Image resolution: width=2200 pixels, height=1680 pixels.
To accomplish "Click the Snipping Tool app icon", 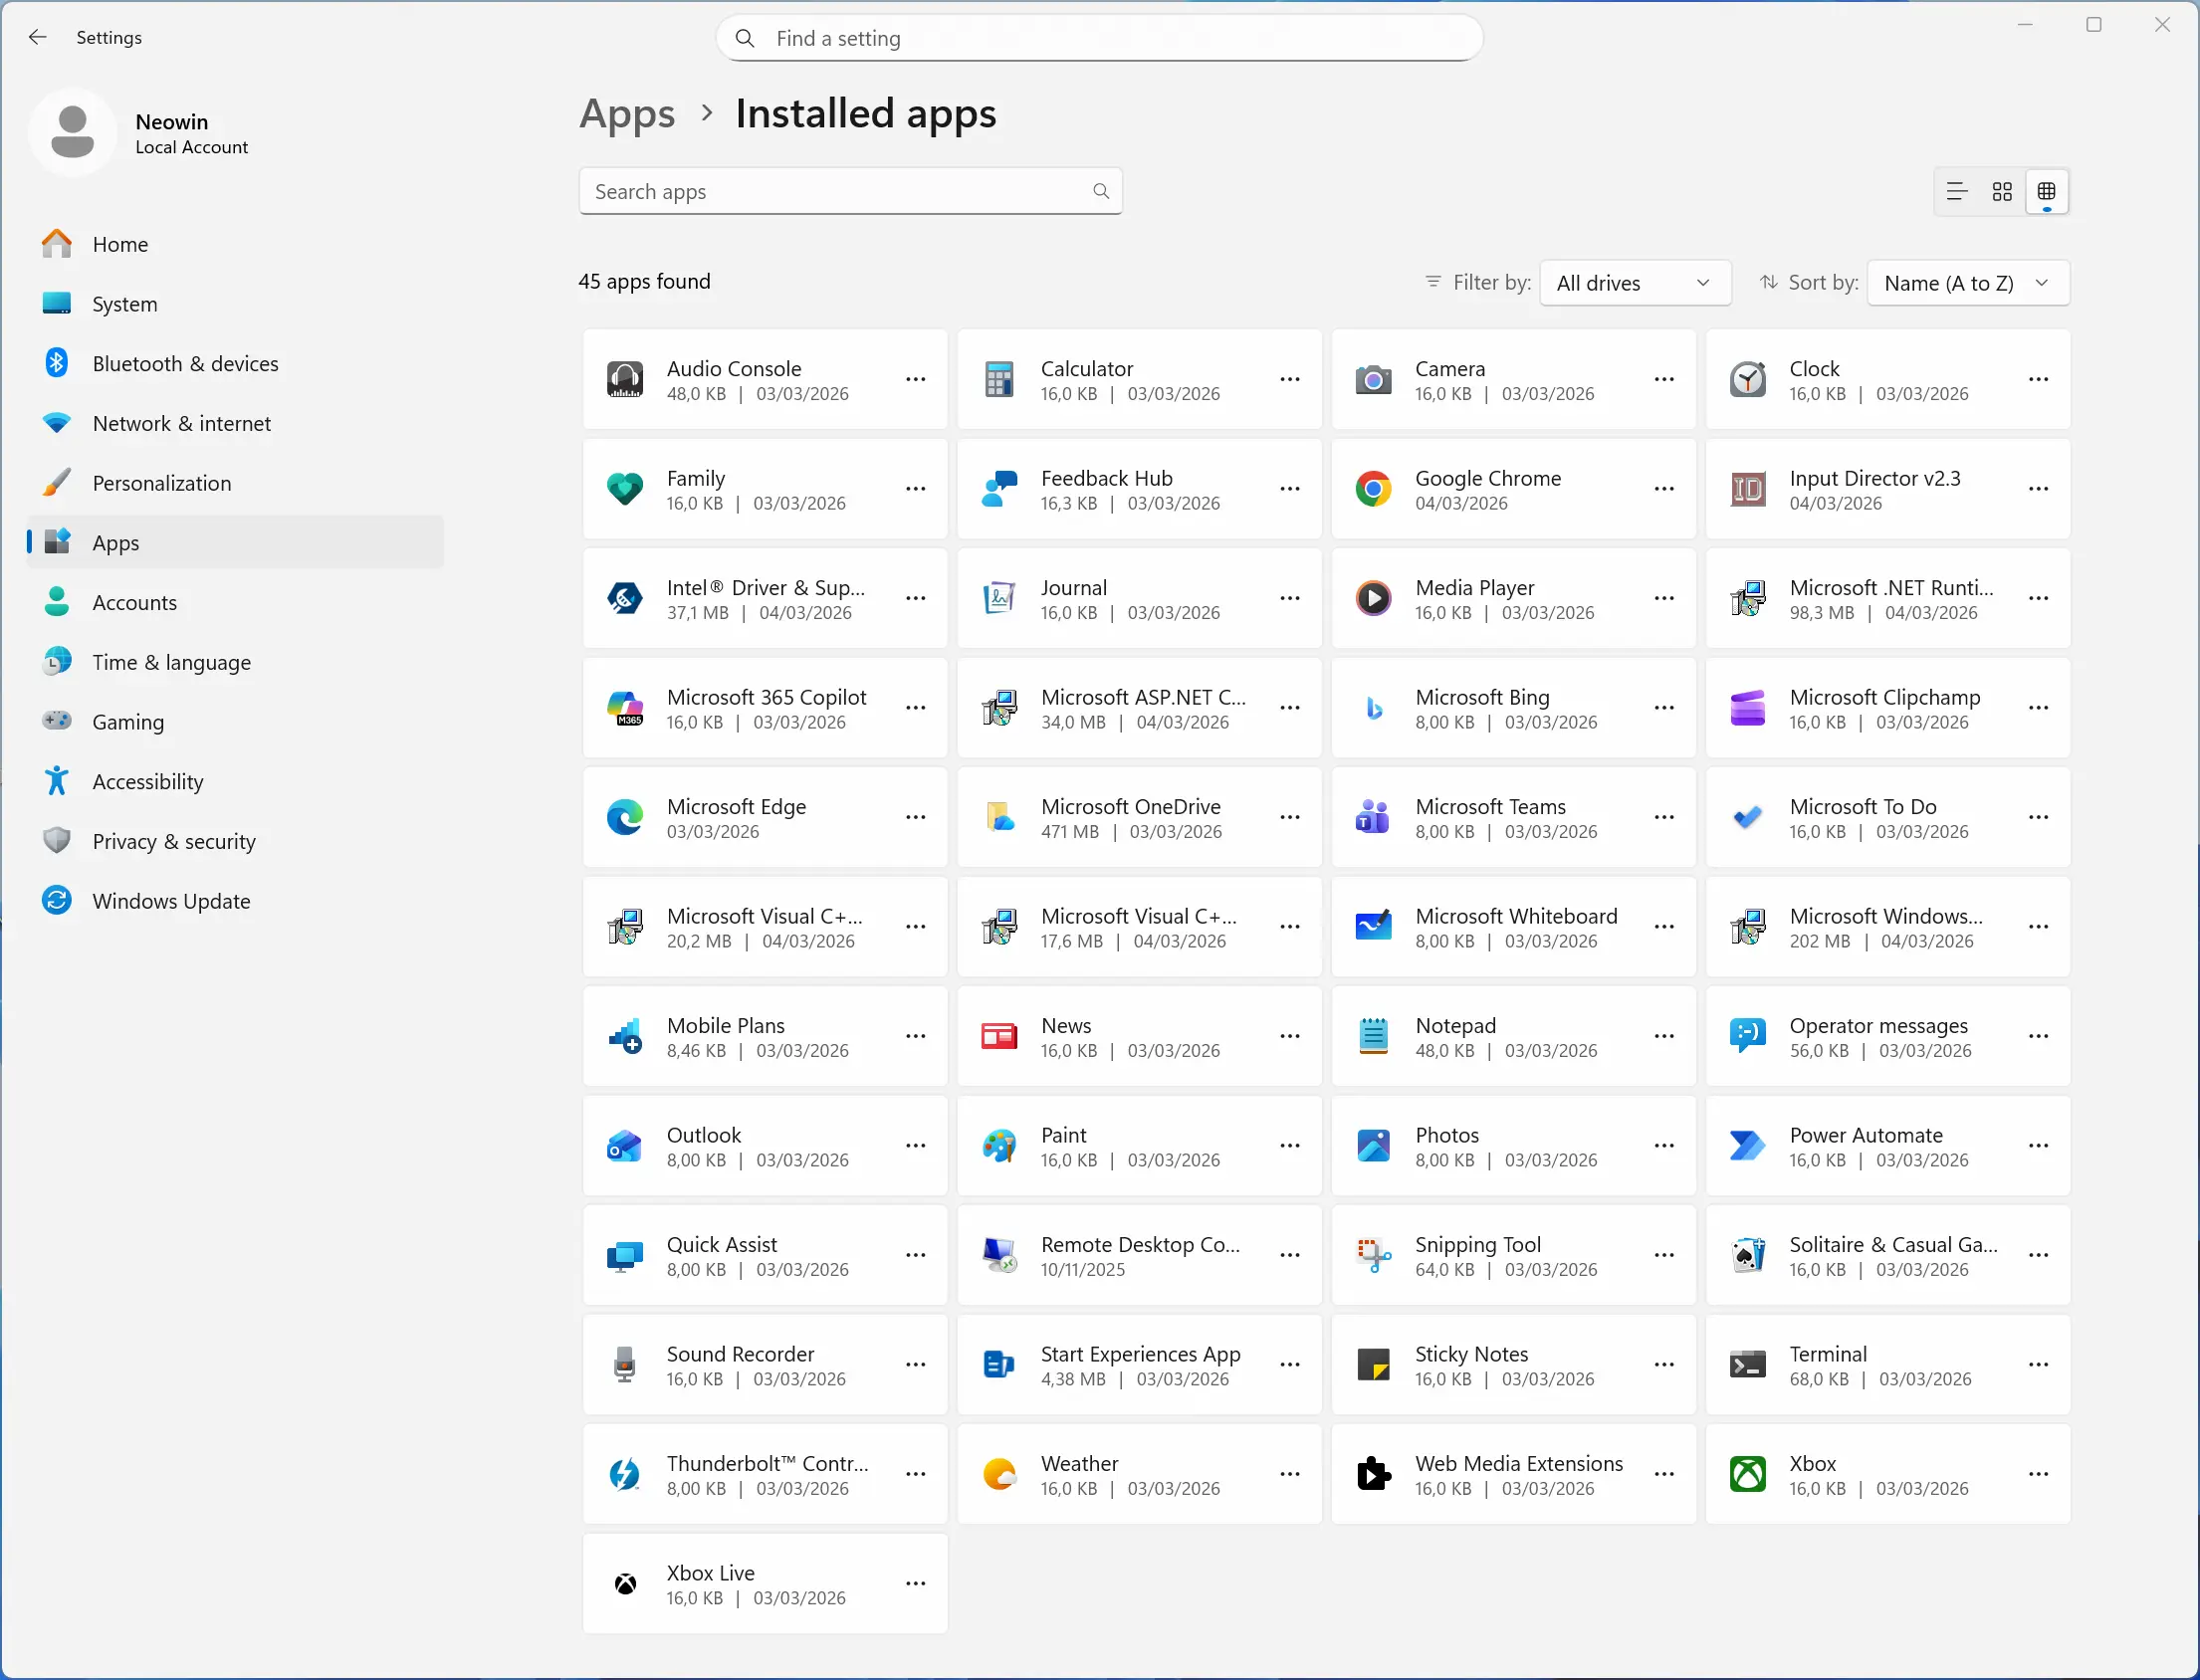I will 1373,1255.
